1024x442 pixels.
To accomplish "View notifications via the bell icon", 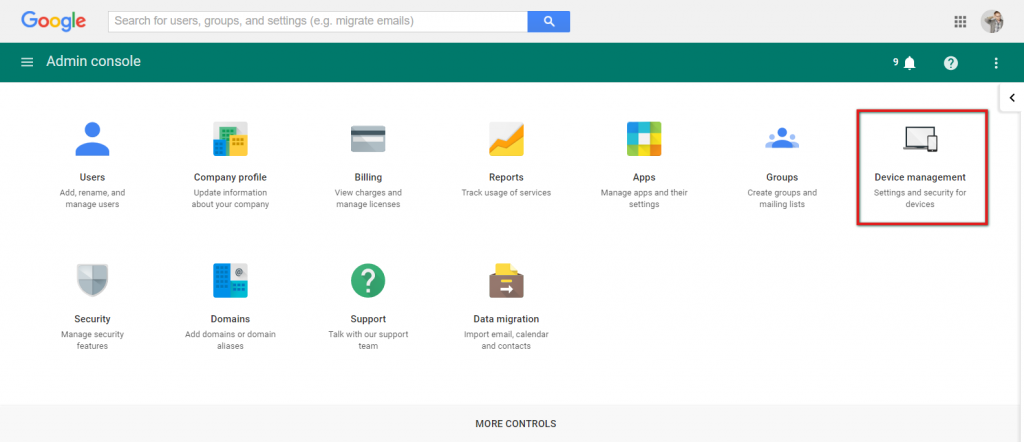I will [909, 63].
